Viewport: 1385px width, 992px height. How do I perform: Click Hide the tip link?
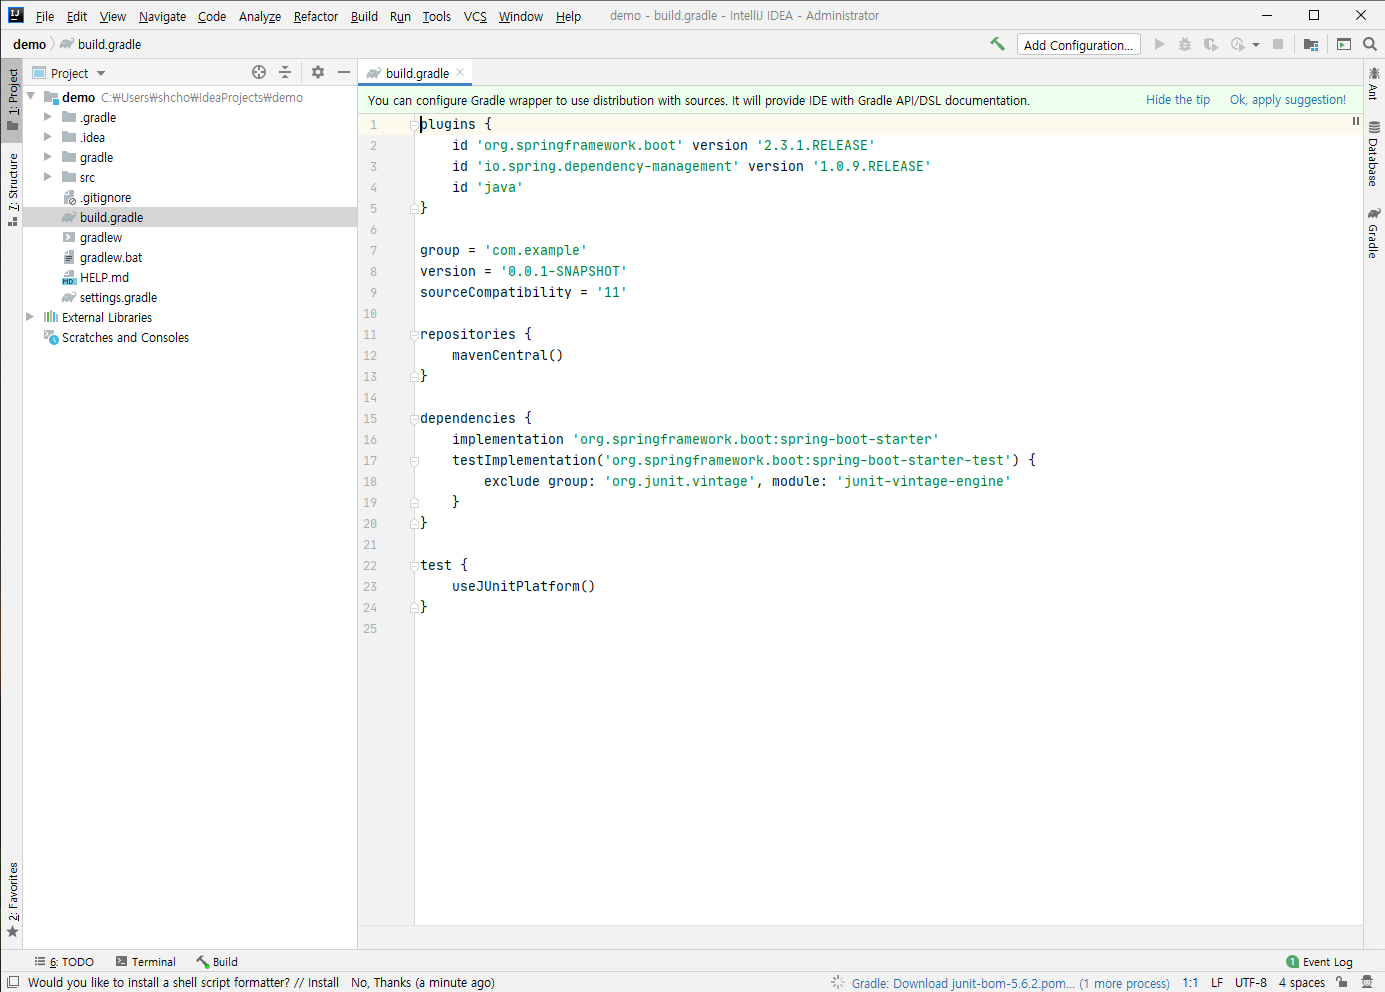pyautogui.click(x=1178, y=100)
